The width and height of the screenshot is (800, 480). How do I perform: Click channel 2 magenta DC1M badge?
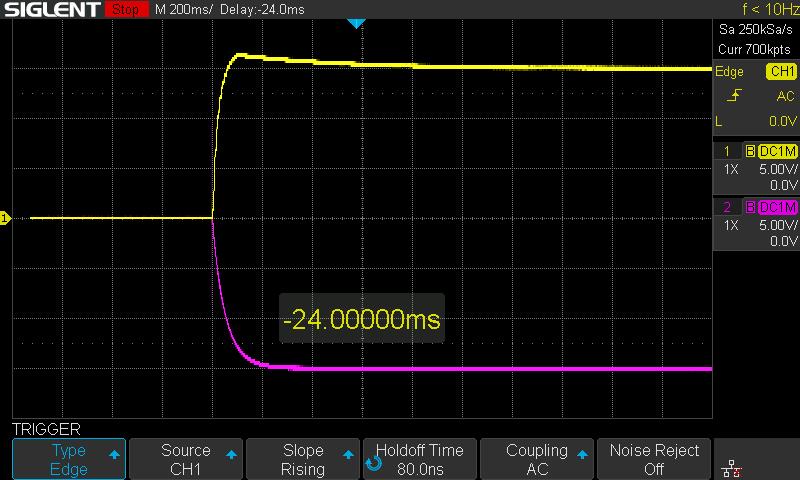point(778,207)
